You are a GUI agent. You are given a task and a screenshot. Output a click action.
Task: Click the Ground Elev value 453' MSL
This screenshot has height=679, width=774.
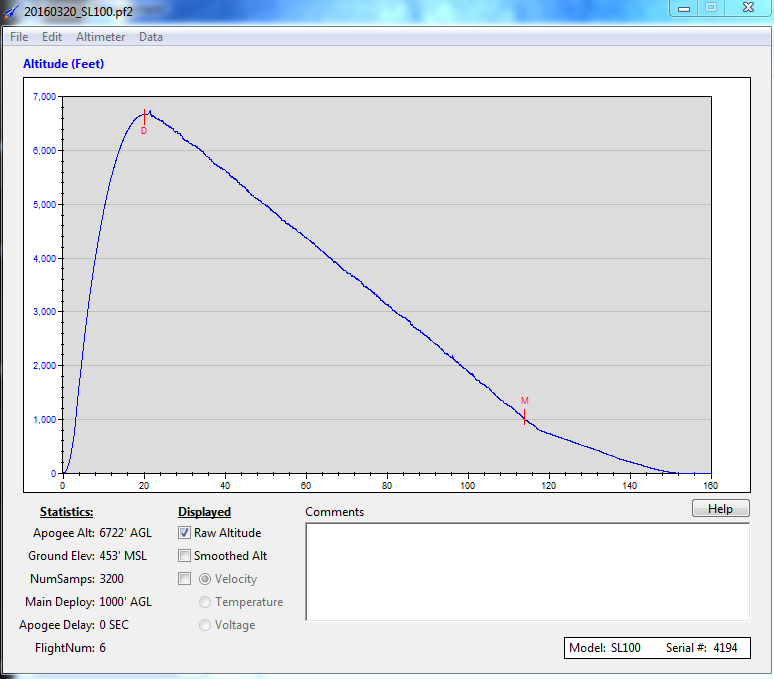pyautogui.click(x=123, y=556)
